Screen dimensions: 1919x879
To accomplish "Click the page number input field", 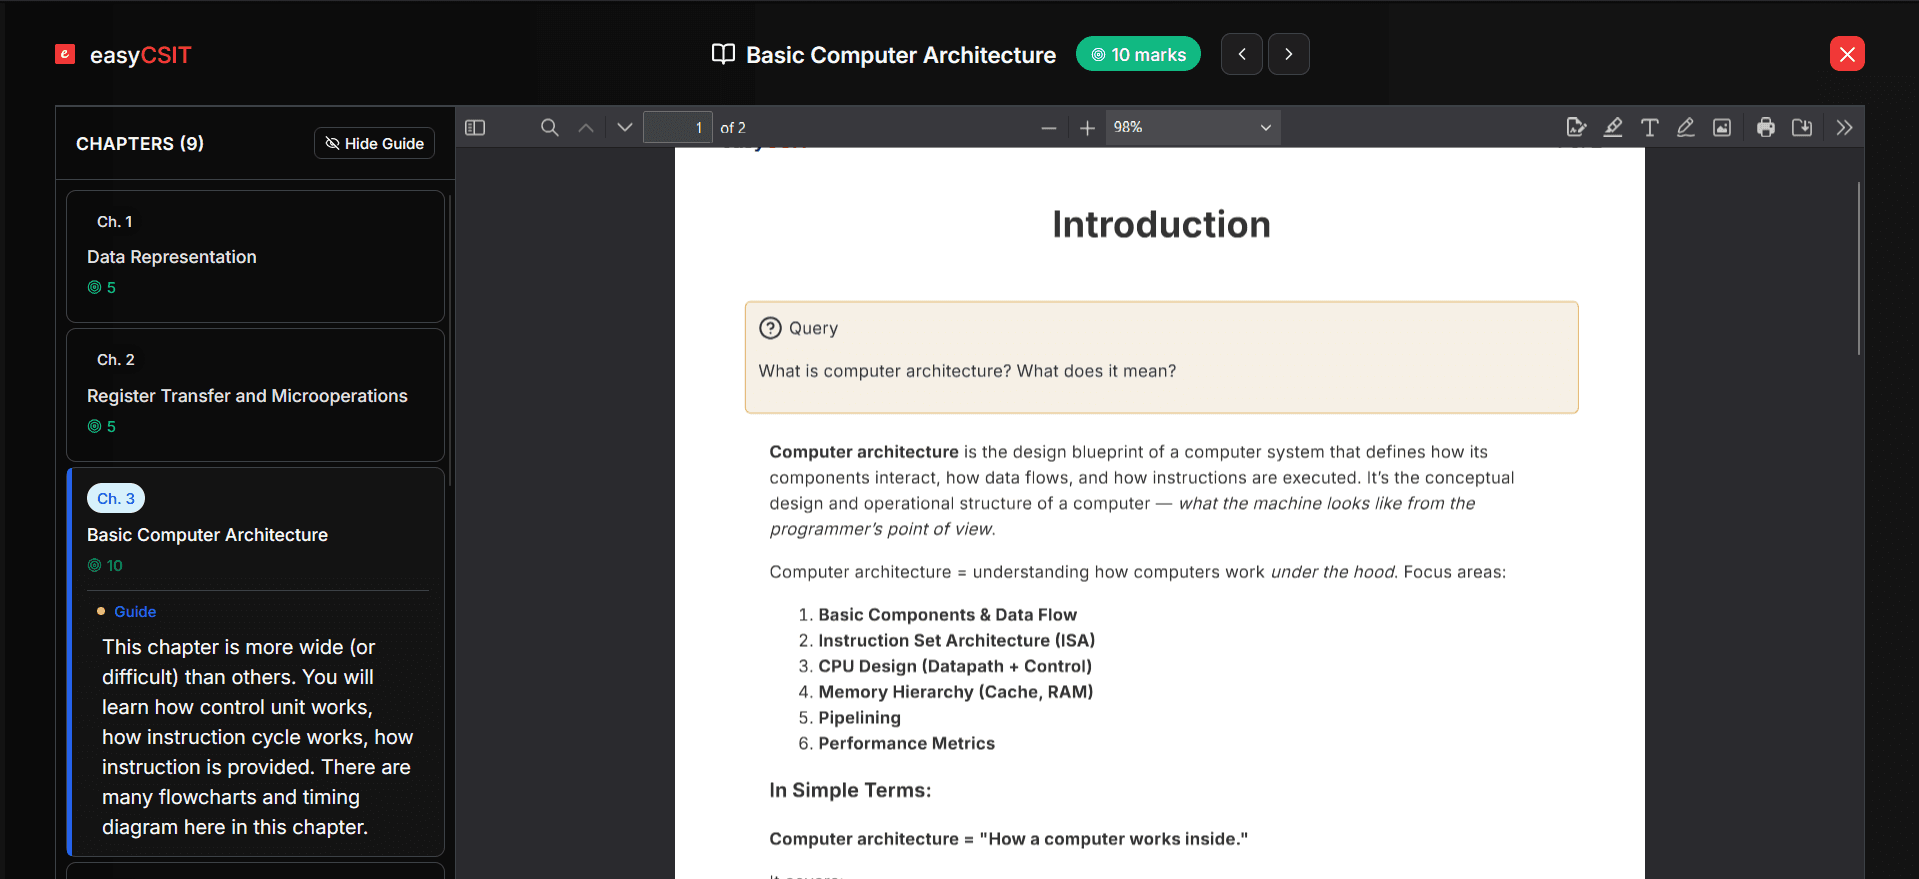I will coord(677,128).
